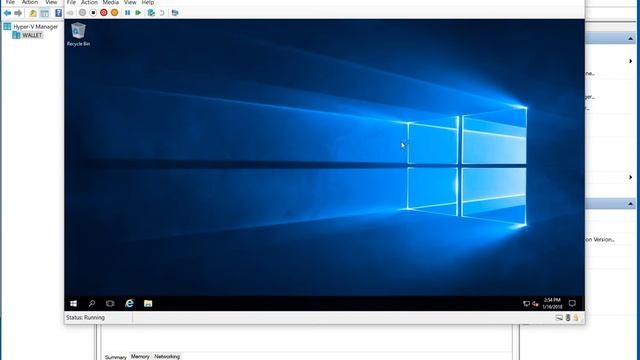Turn off the VM with the black square icon
Viewport: 640px width, 360px height.
(x=93, y=13)
